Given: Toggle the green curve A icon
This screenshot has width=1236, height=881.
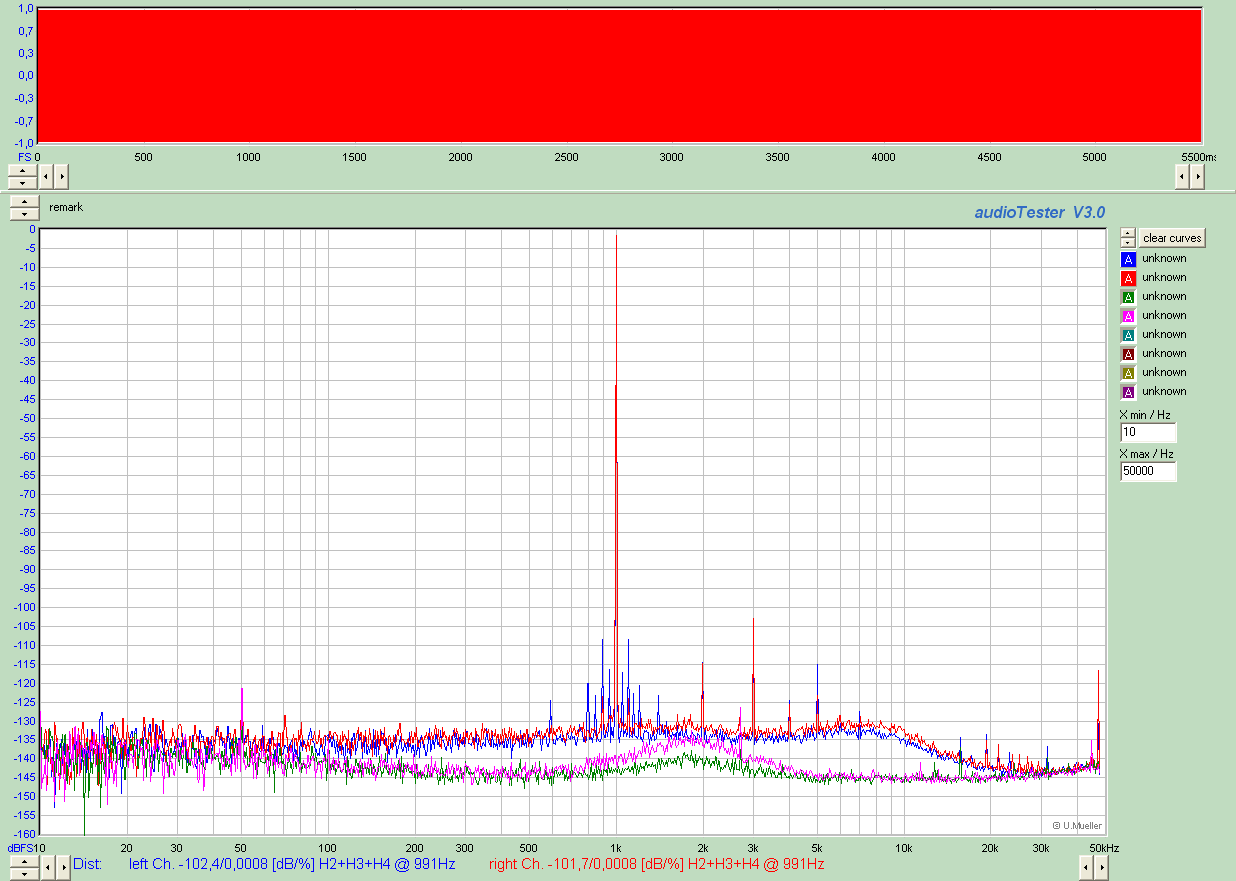Looking at the screenshot, I should [x=1128, y=297].
